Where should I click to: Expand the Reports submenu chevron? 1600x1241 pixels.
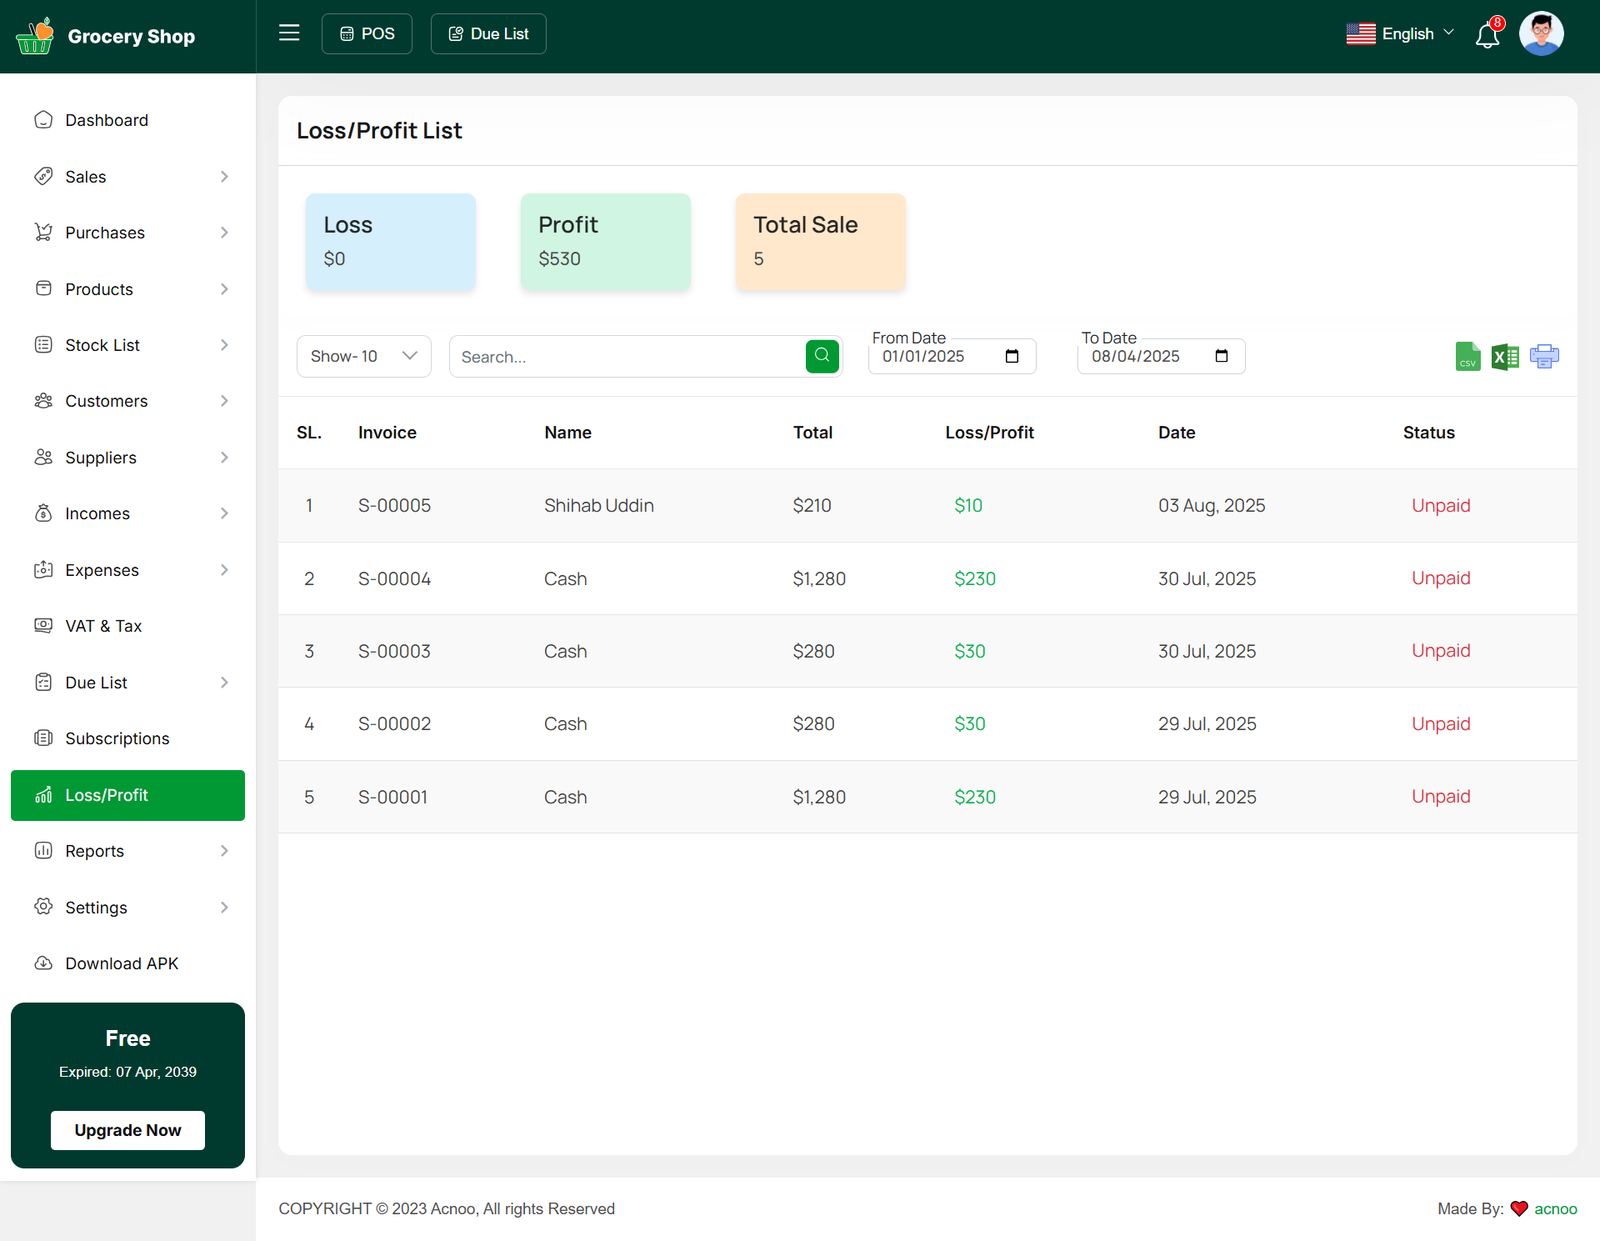(x=224, y=851)
